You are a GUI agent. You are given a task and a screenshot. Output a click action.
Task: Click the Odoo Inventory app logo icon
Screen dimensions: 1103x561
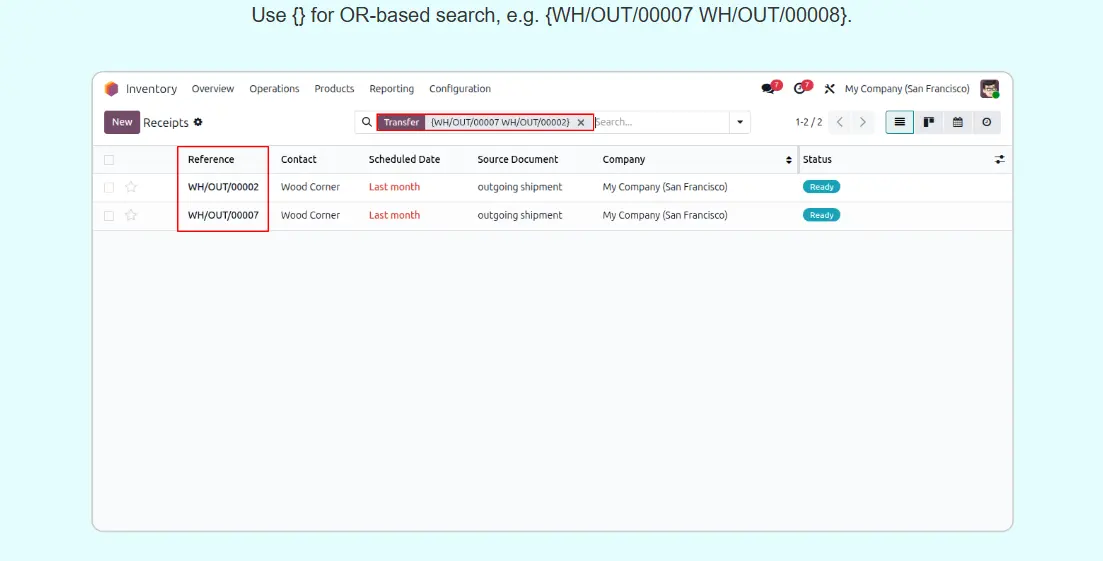(111, 89)
